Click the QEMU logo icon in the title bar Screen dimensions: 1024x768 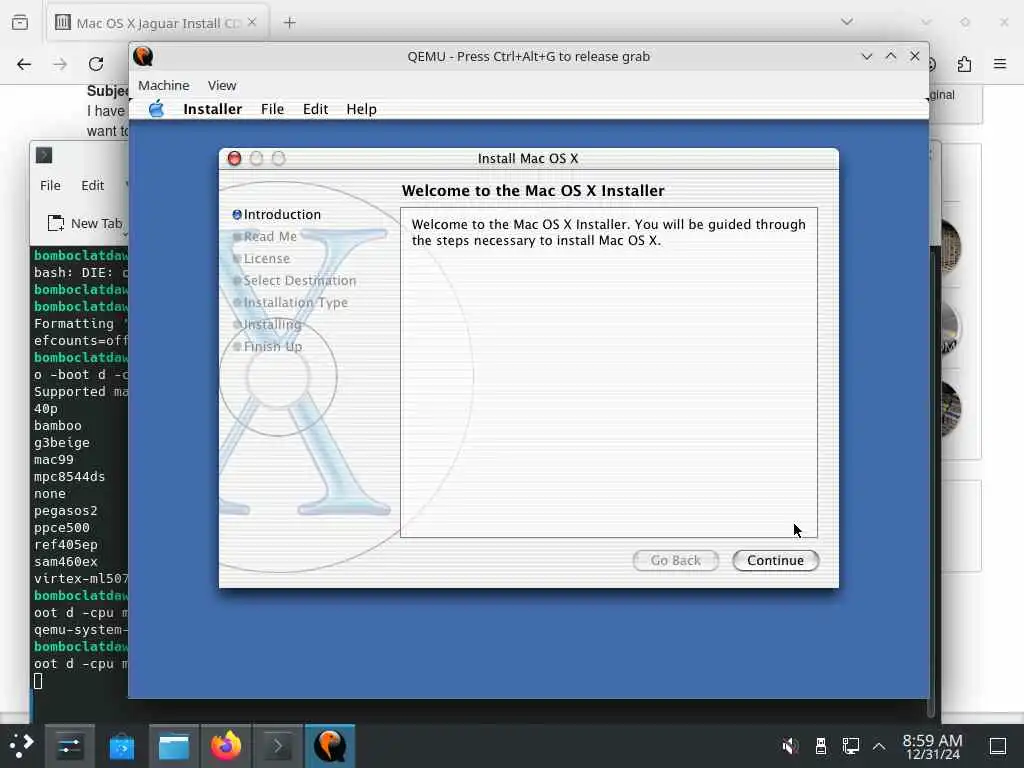(143, 56)
